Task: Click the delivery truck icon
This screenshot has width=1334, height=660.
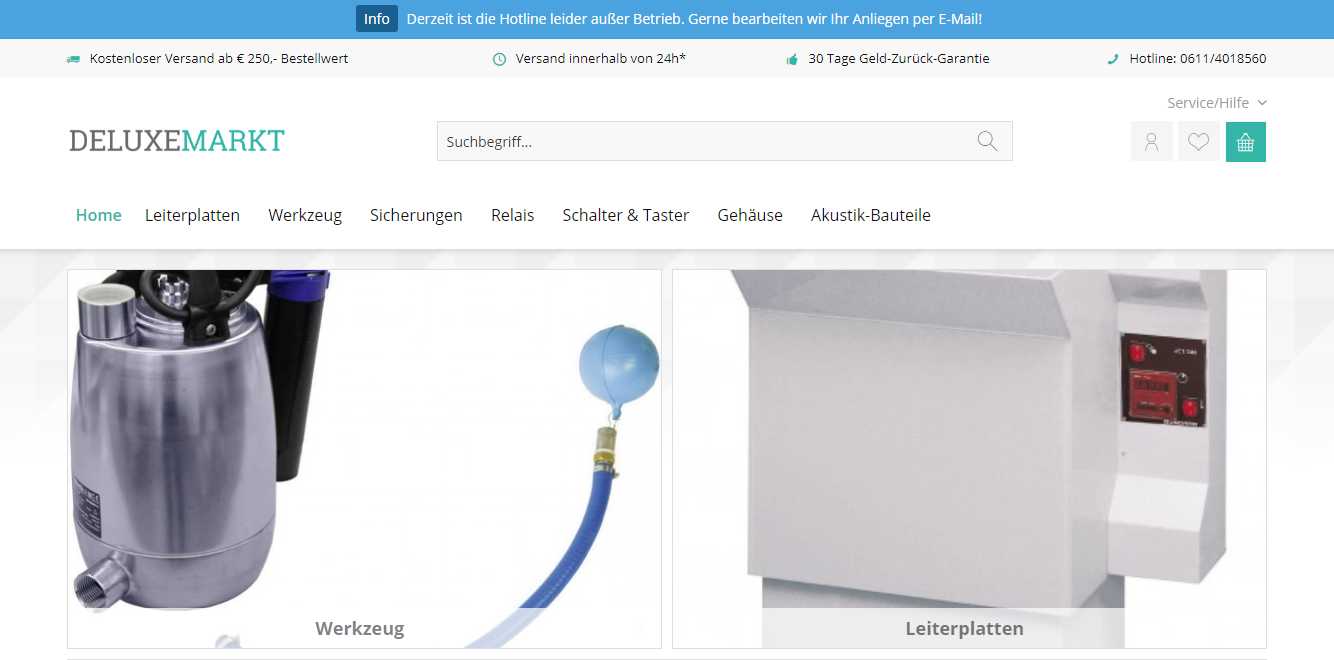Action: point(73,59)
